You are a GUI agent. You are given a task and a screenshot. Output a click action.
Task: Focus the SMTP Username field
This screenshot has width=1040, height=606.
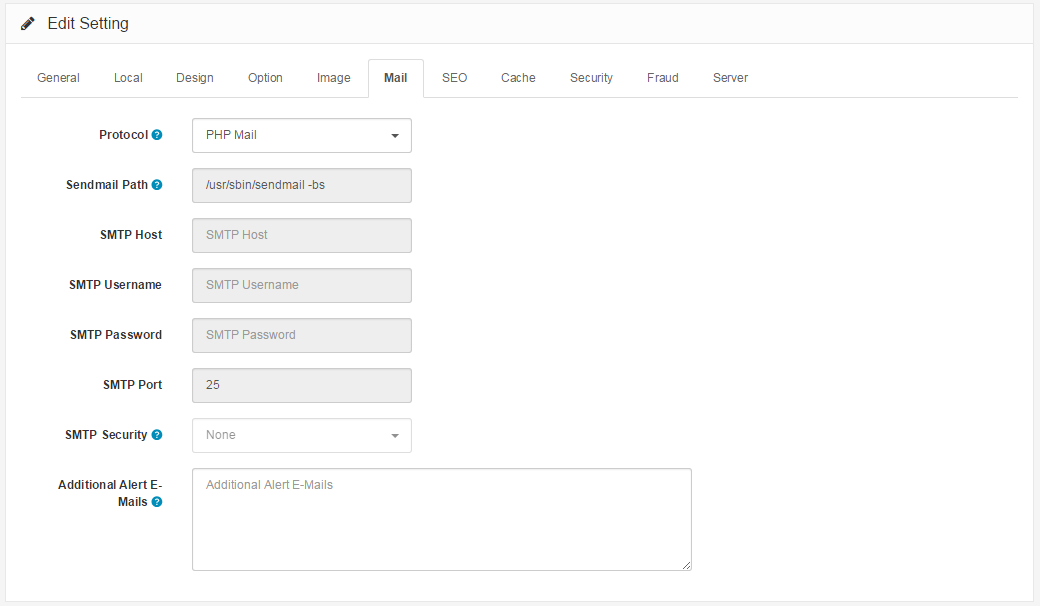[301, 285]
